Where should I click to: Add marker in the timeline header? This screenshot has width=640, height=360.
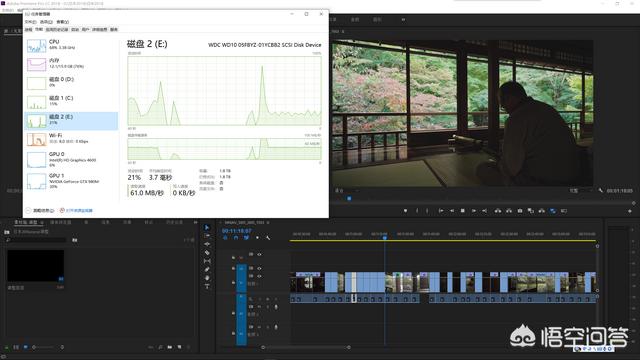tap(257, 238)
